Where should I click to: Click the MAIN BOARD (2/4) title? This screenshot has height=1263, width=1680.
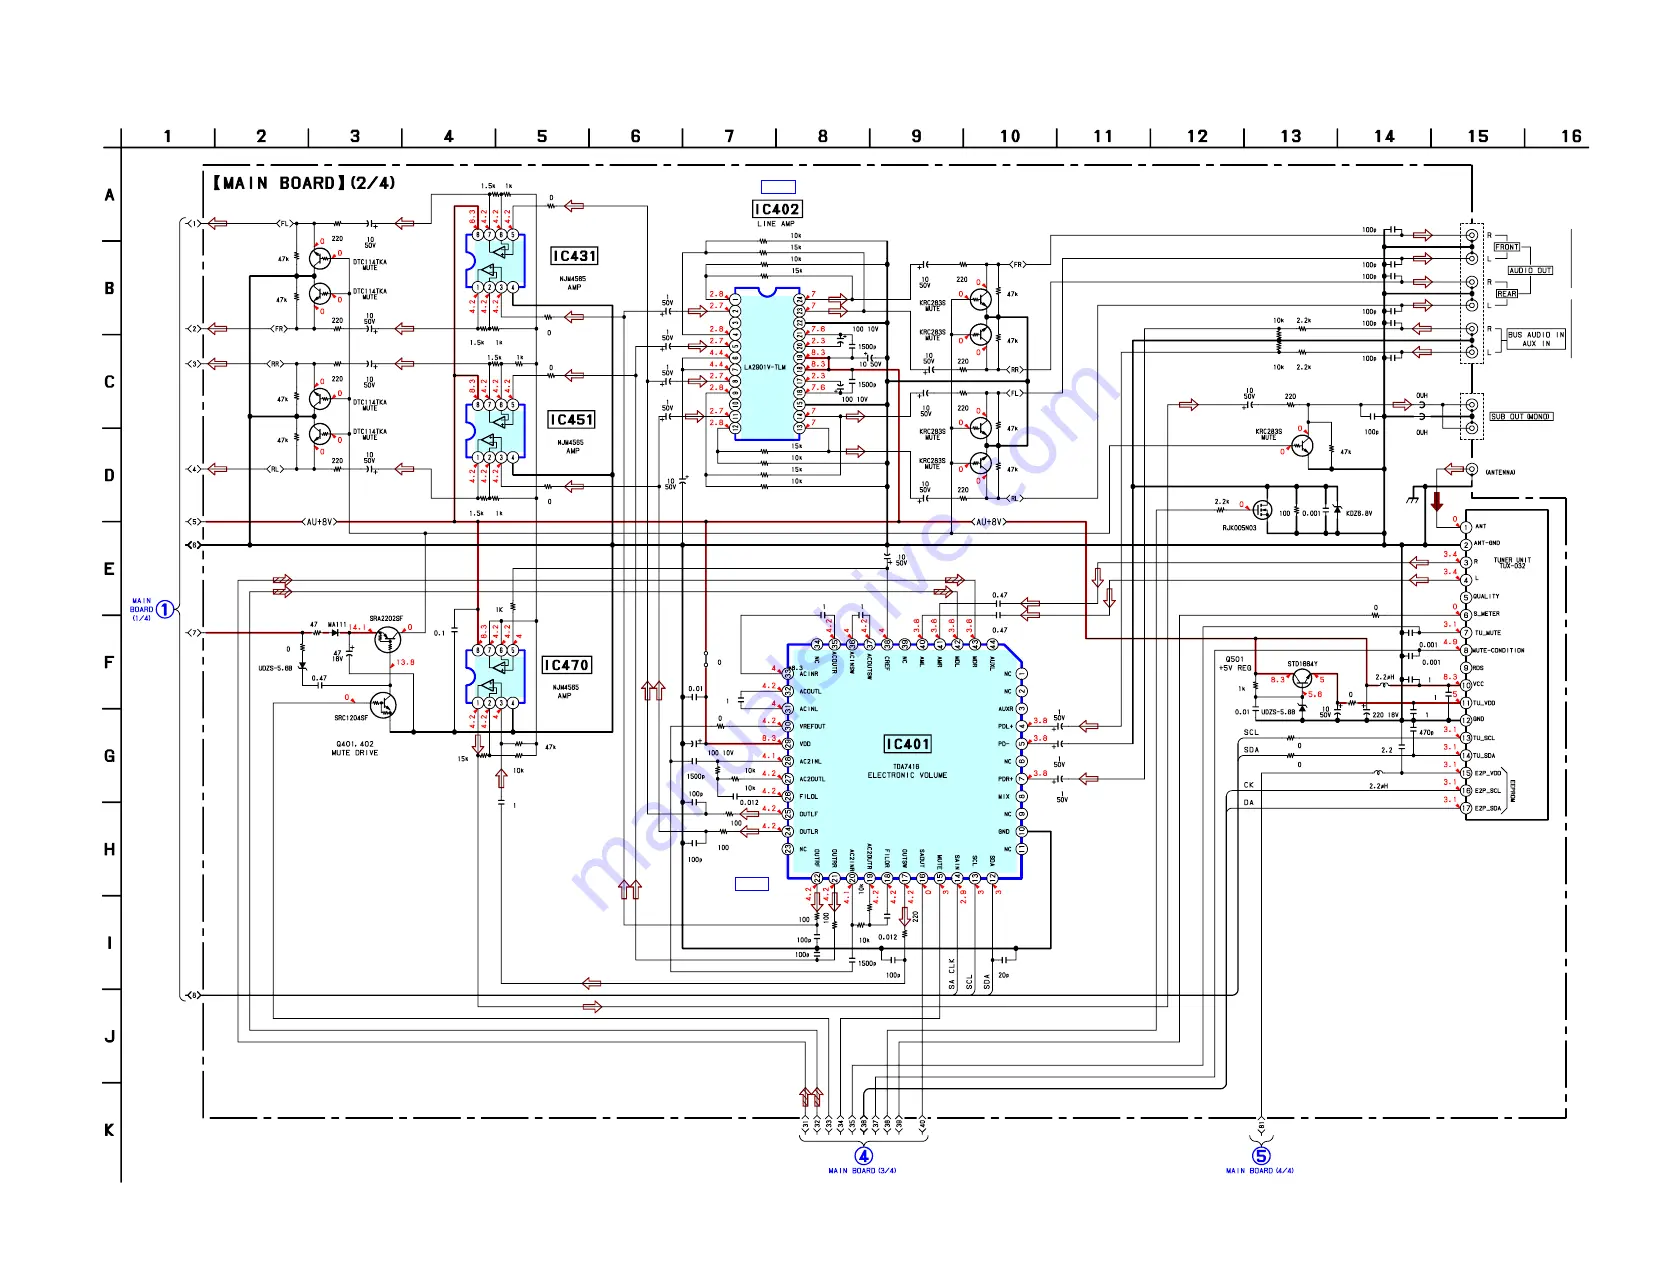click(304, 183)
